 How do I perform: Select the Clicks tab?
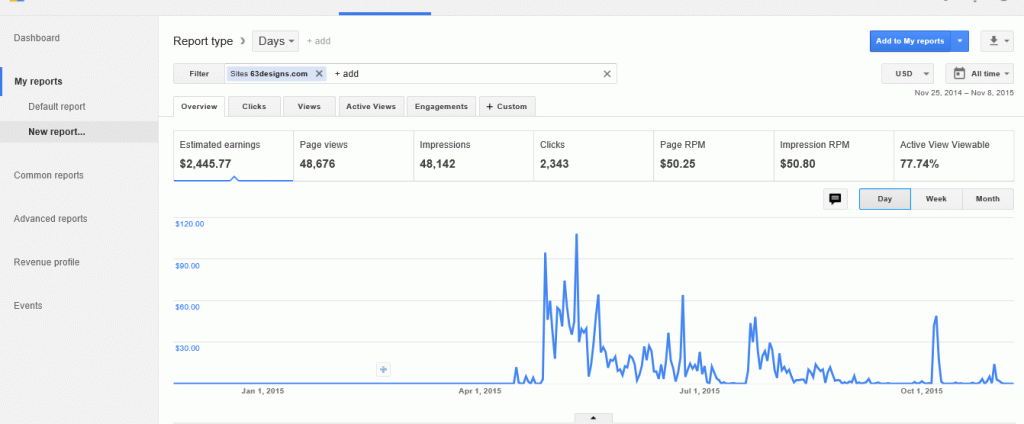254,106
